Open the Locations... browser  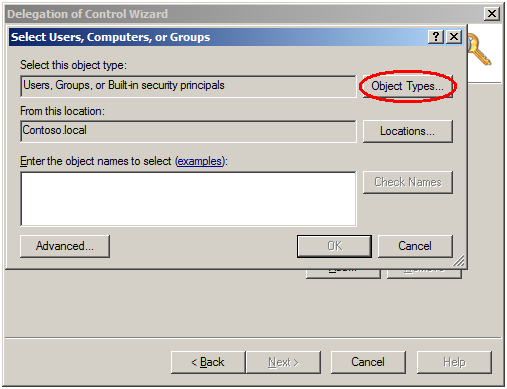pos(407,131)
